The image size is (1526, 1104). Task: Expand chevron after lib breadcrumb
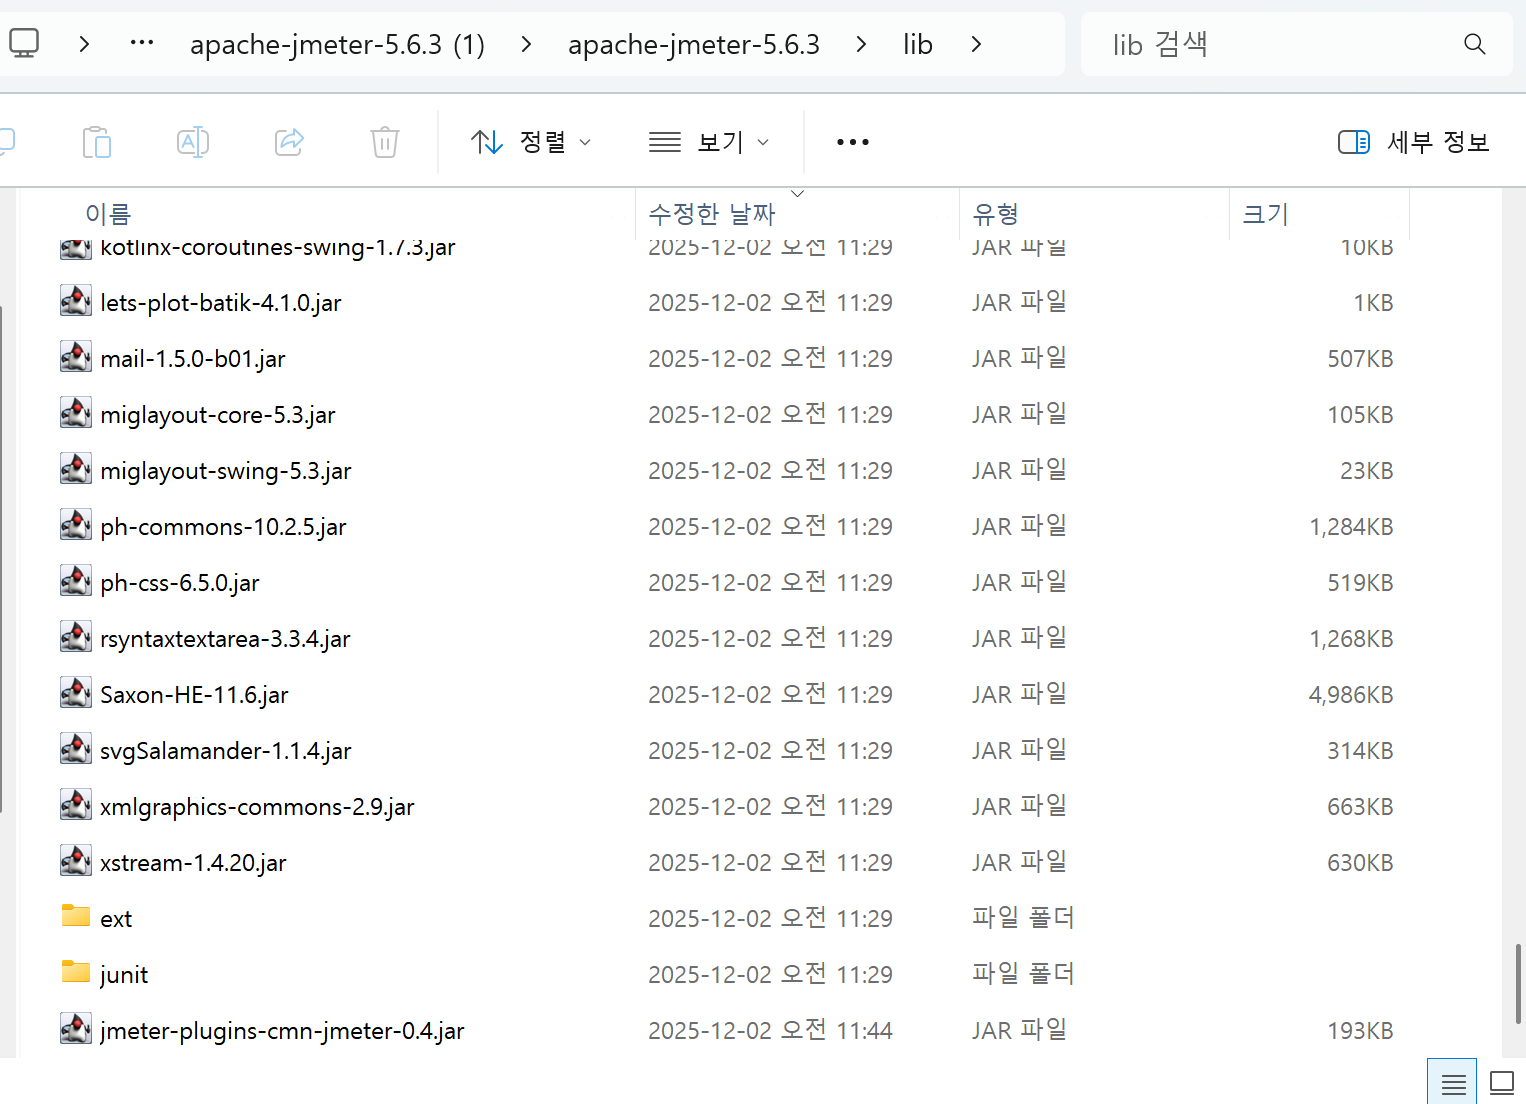(976, 44)
